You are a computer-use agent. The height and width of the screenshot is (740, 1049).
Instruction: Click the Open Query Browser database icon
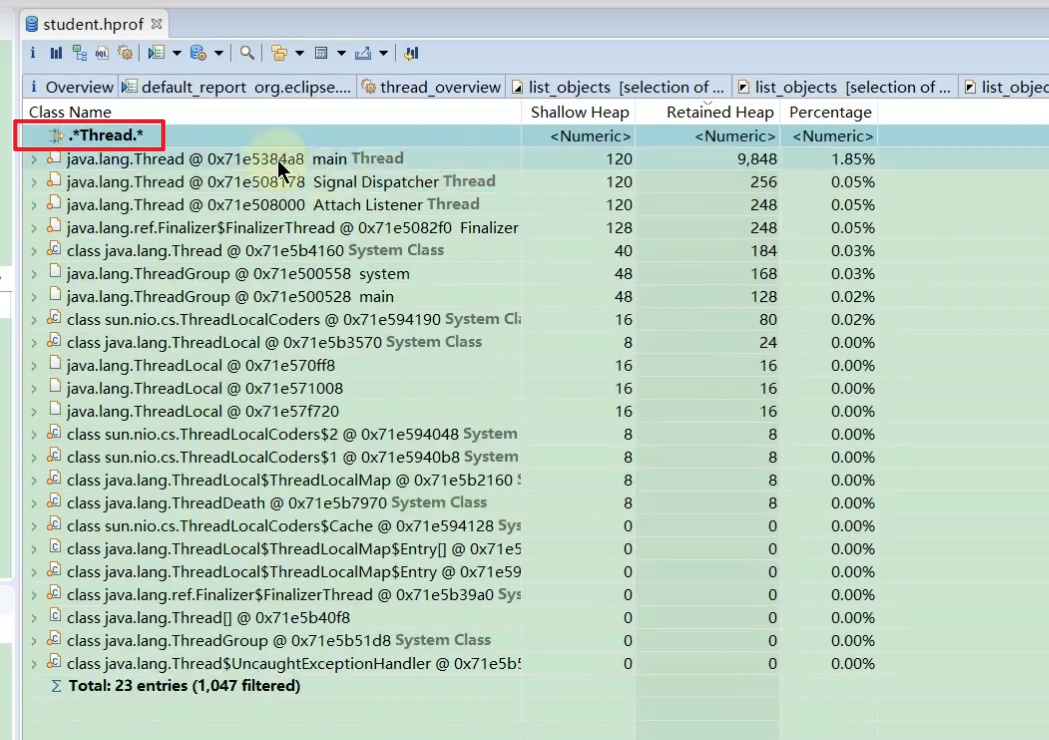coord(198,53)
